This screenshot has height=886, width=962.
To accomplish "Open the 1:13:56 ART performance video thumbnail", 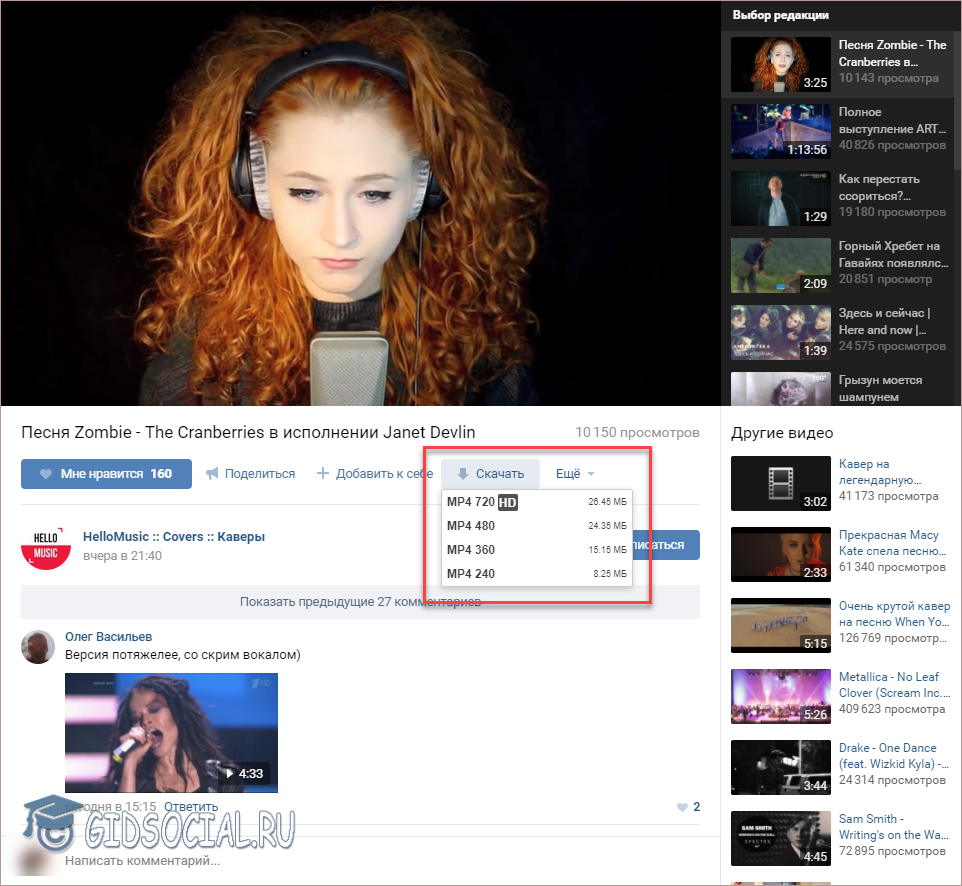I will tap(780, 131).
